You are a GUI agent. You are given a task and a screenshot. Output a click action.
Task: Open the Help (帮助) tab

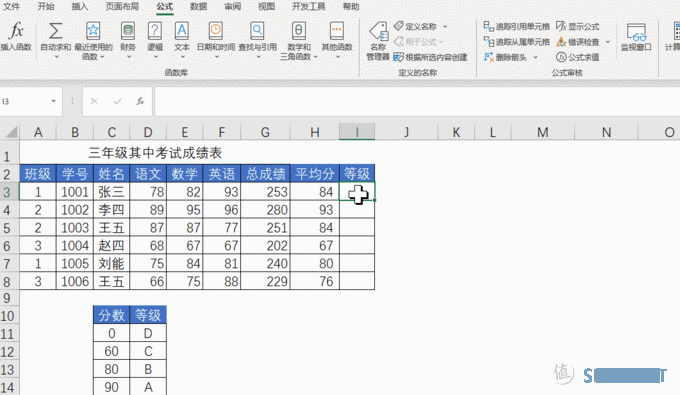(351, 7)
